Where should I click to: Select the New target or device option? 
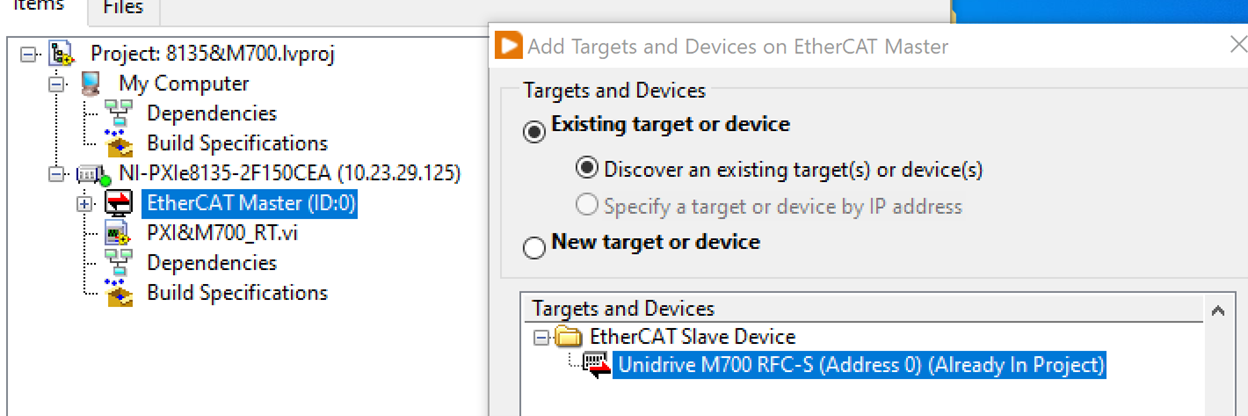(535, 246)
